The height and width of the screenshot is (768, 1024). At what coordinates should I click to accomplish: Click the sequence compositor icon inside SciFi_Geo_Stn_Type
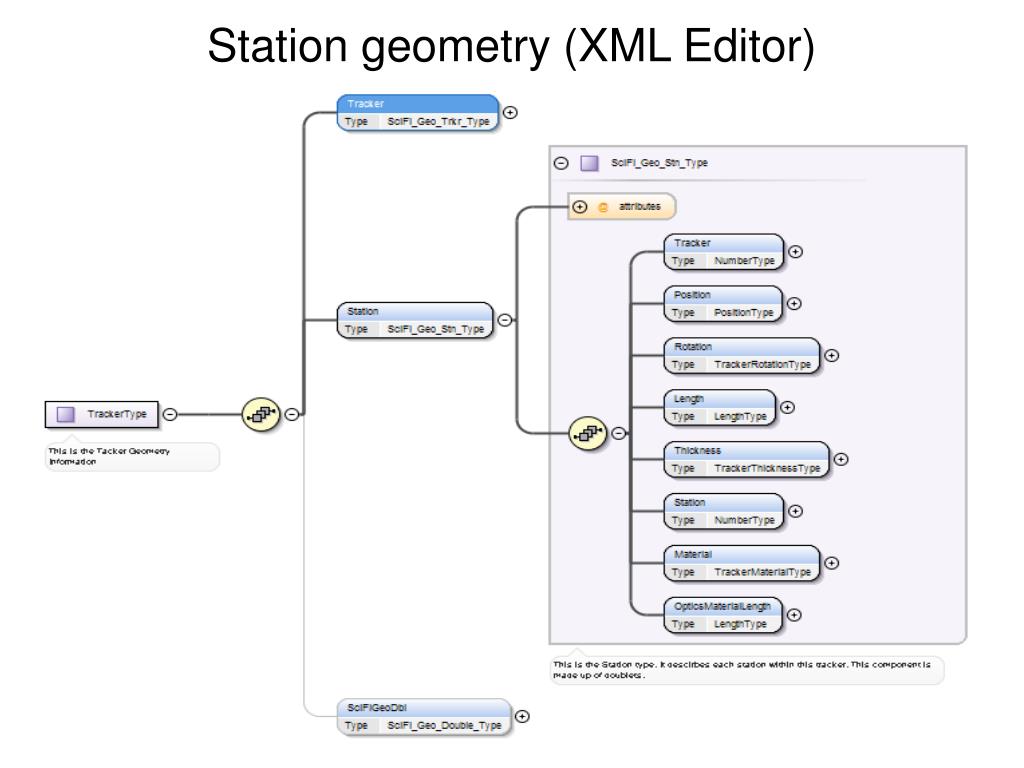tap(587, 433)
